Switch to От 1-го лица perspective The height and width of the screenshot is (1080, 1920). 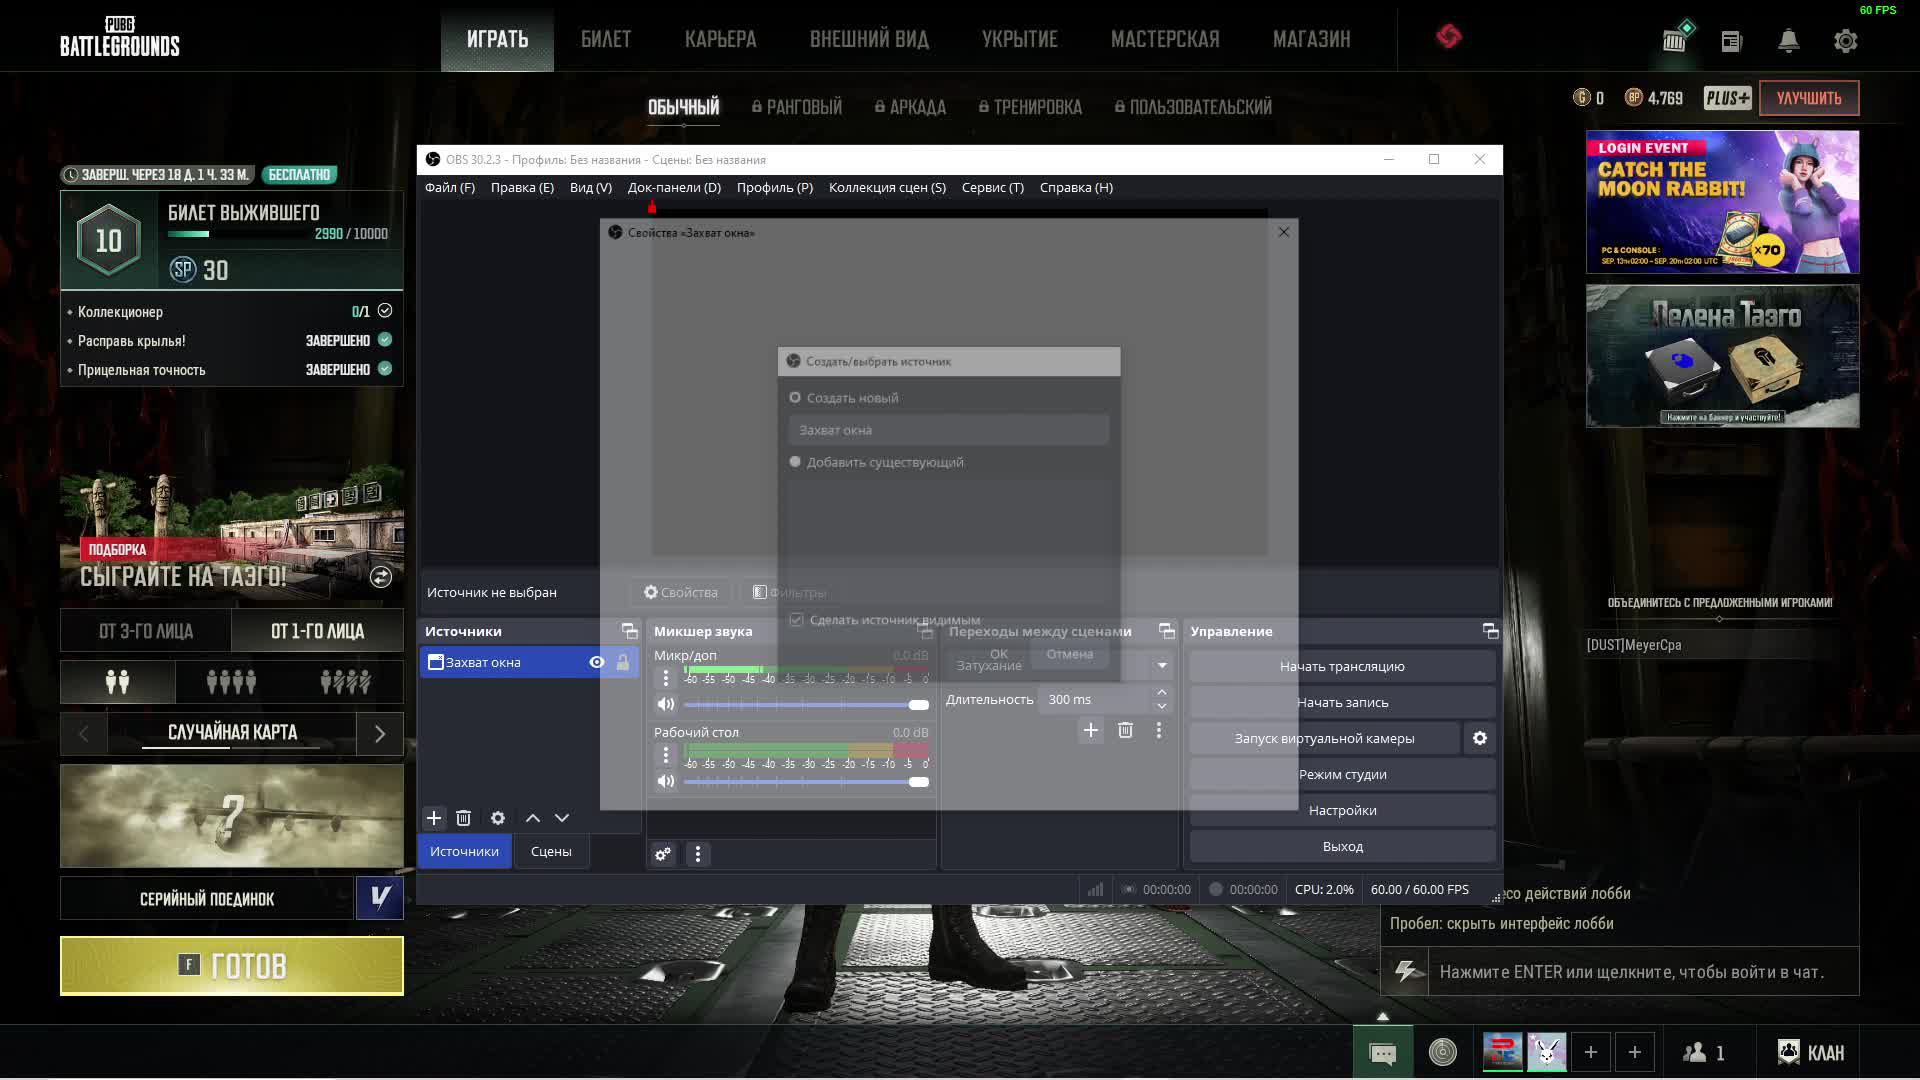click(318, 631)
